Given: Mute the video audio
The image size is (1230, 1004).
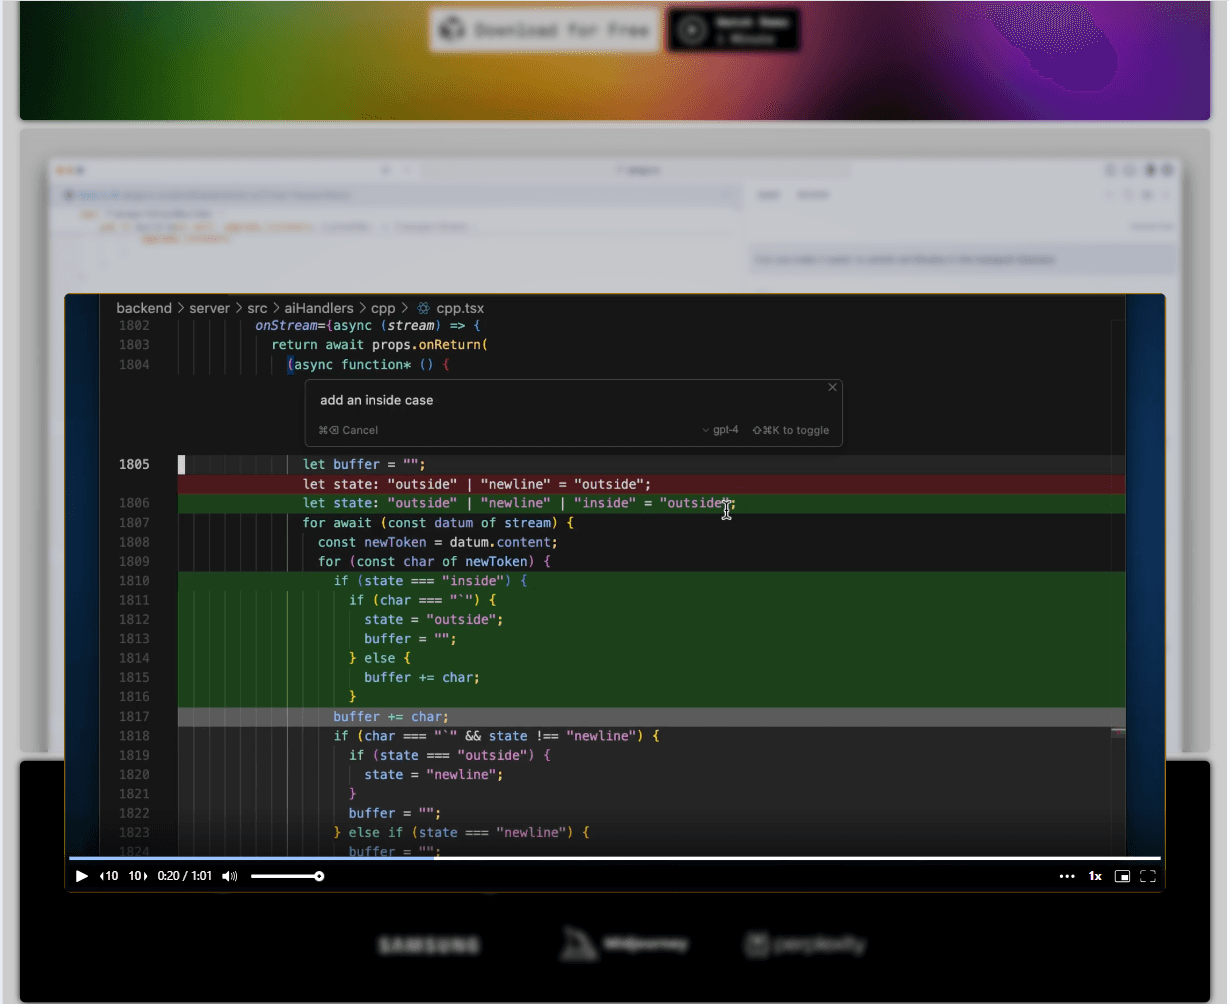Looking at the screenshot, I should pos(229,876).
